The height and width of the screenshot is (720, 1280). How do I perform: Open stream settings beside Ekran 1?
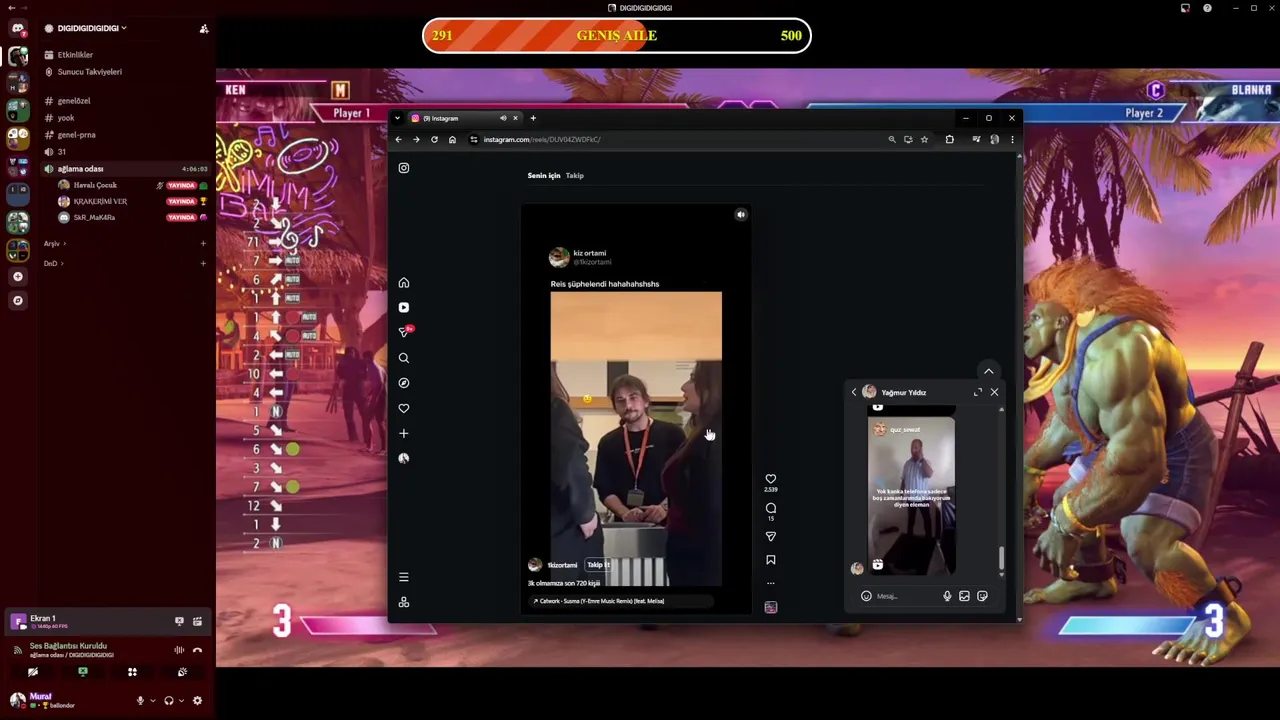(197, 622)
